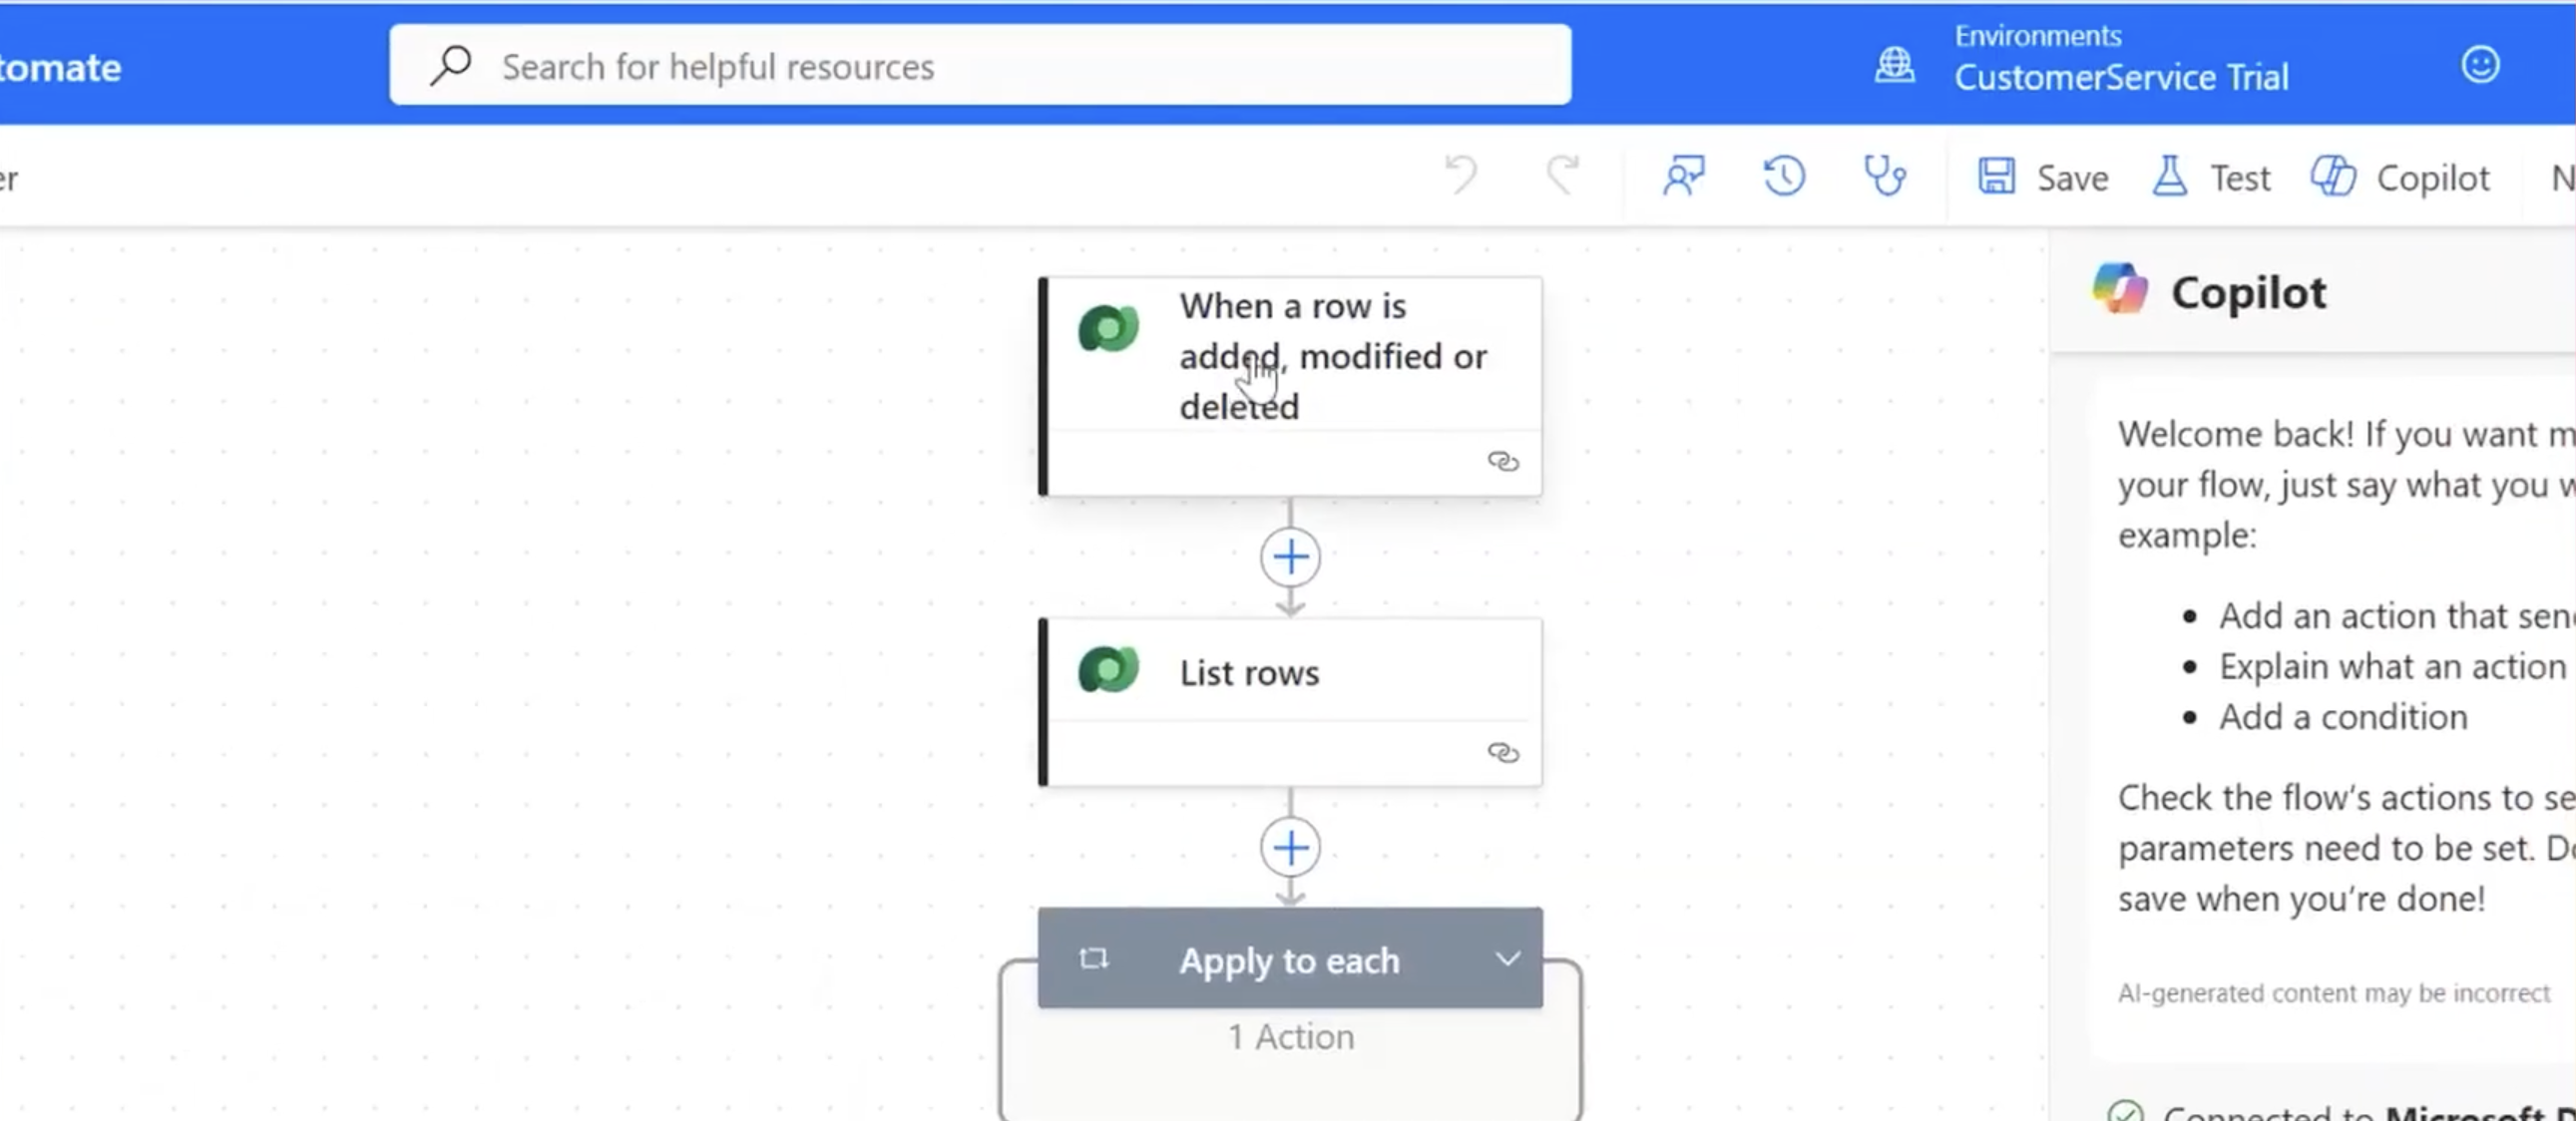
Task: Click the 'Add an action that sen' suggestion
Action: pos(2397,616)
